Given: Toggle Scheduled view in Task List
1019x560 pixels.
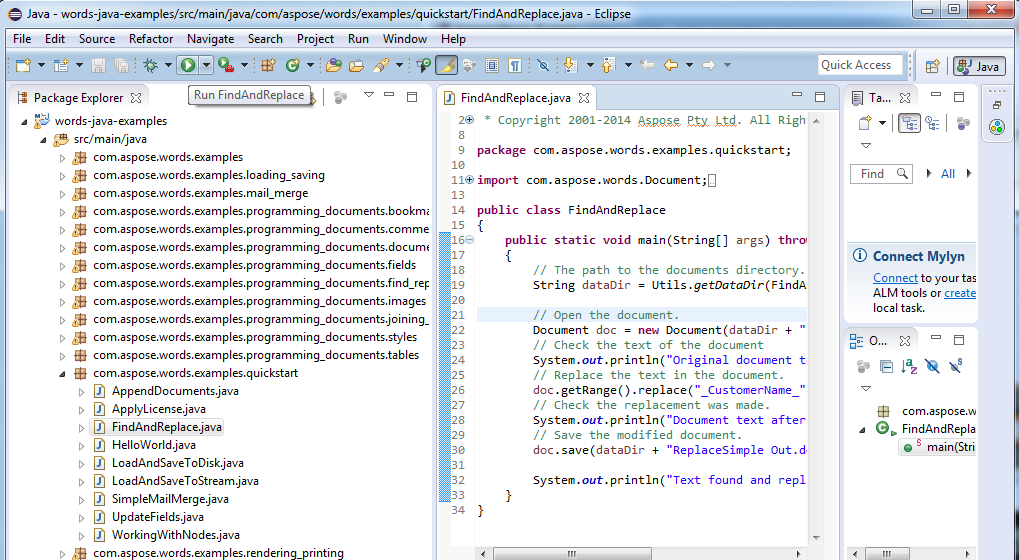Looking at the screenshot, I should tap(933, 123).
